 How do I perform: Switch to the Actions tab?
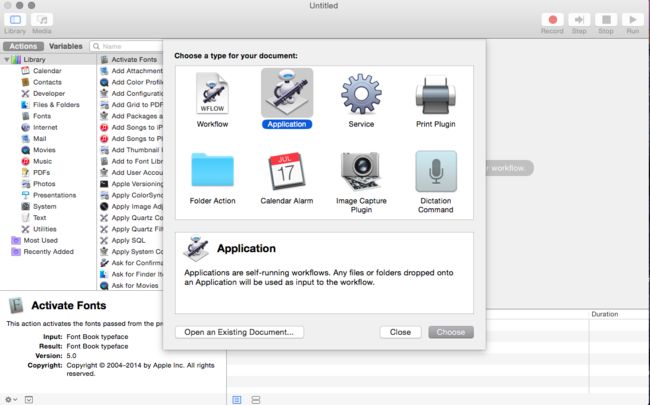tap(23, 46)
